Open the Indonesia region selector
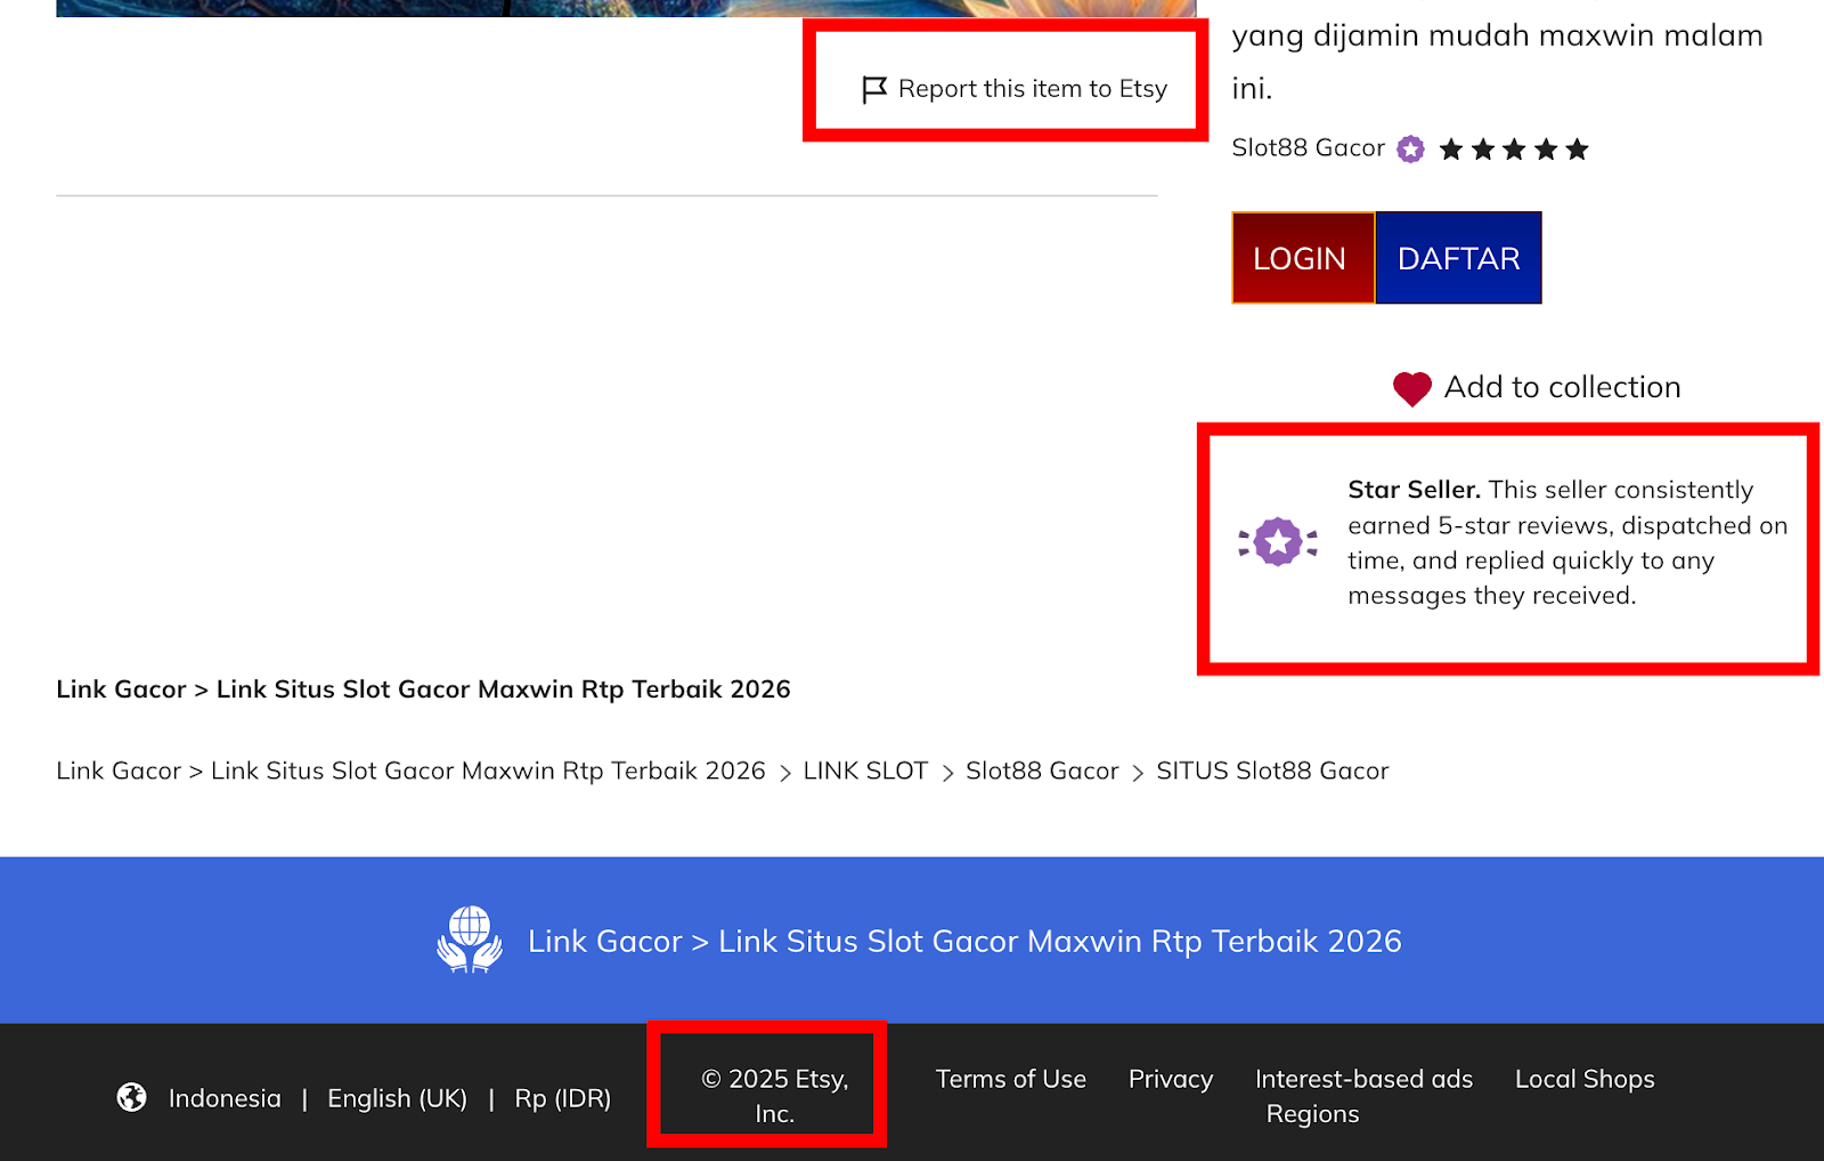This screenshot has height=1162, width=1824. (224, 1097)
